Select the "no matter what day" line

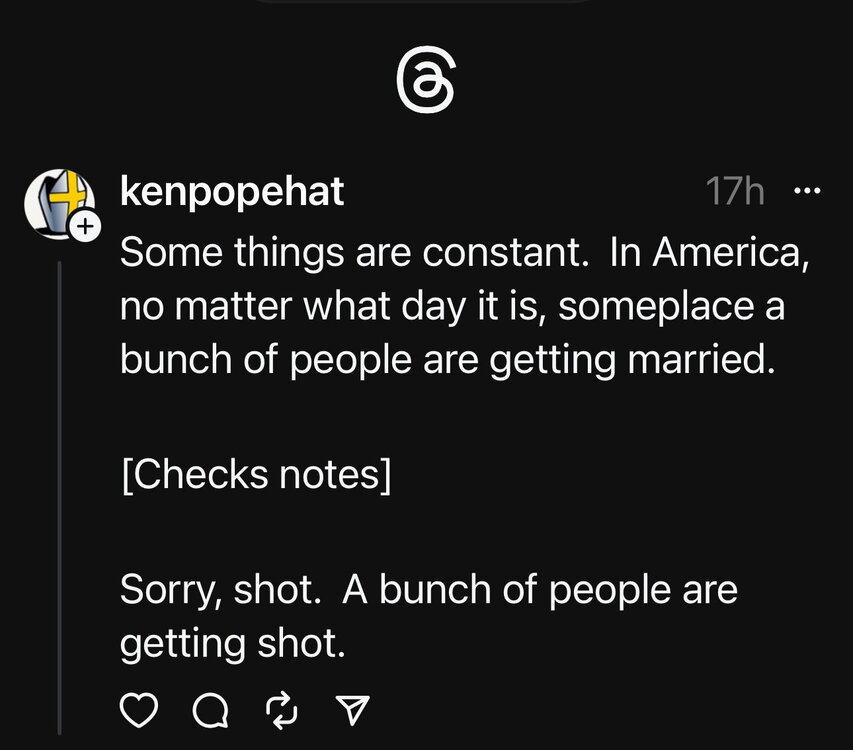452,306
